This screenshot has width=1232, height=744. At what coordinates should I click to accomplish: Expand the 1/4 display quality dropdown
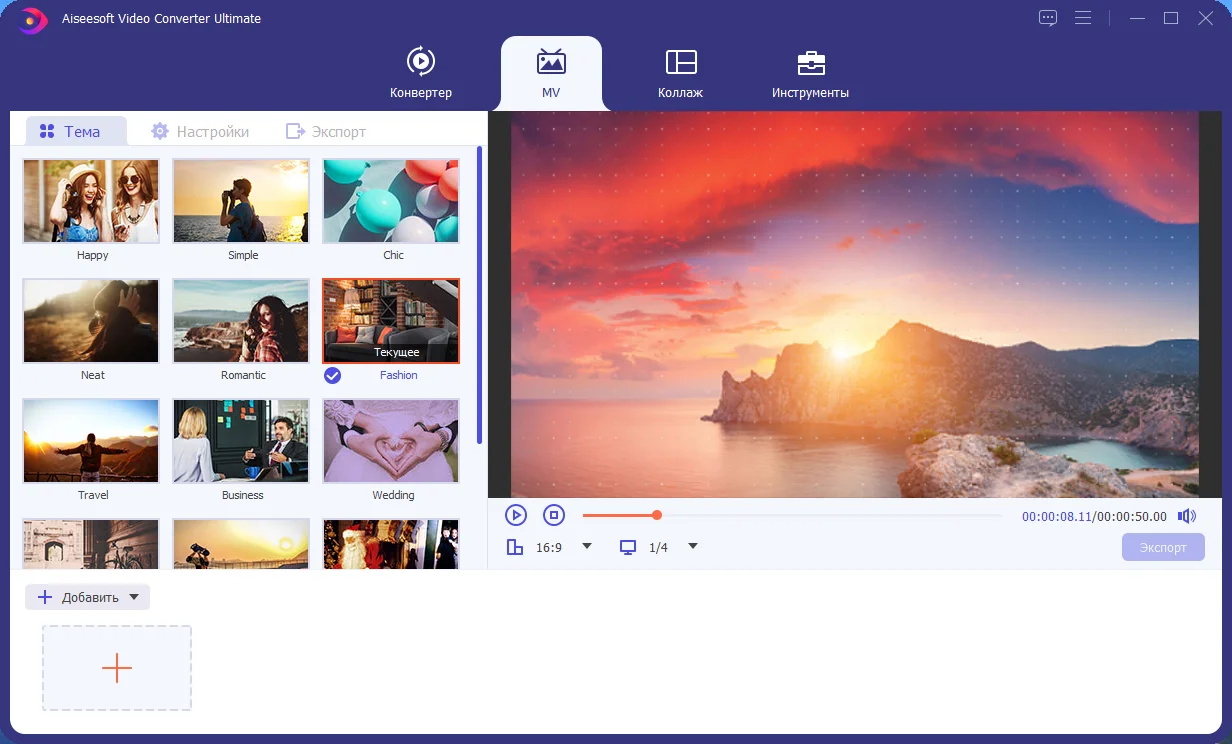pos(693,546)
